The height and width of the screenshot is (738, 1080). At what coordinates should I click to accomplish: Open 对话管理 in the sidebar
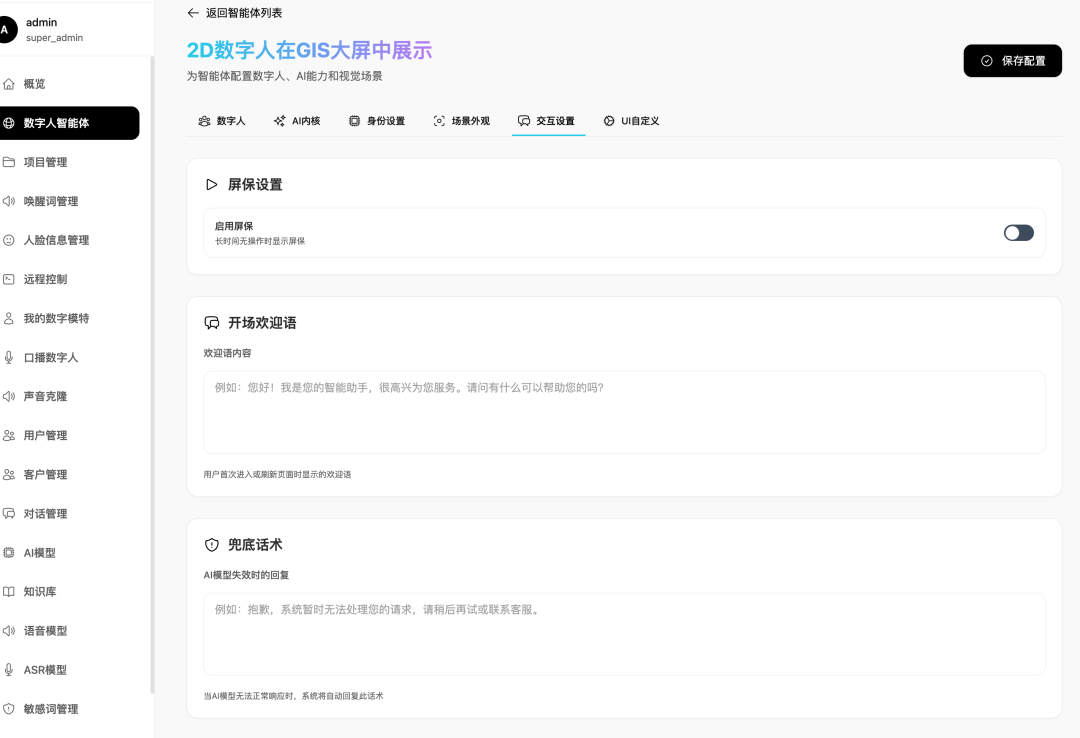(x=69, y=513)
